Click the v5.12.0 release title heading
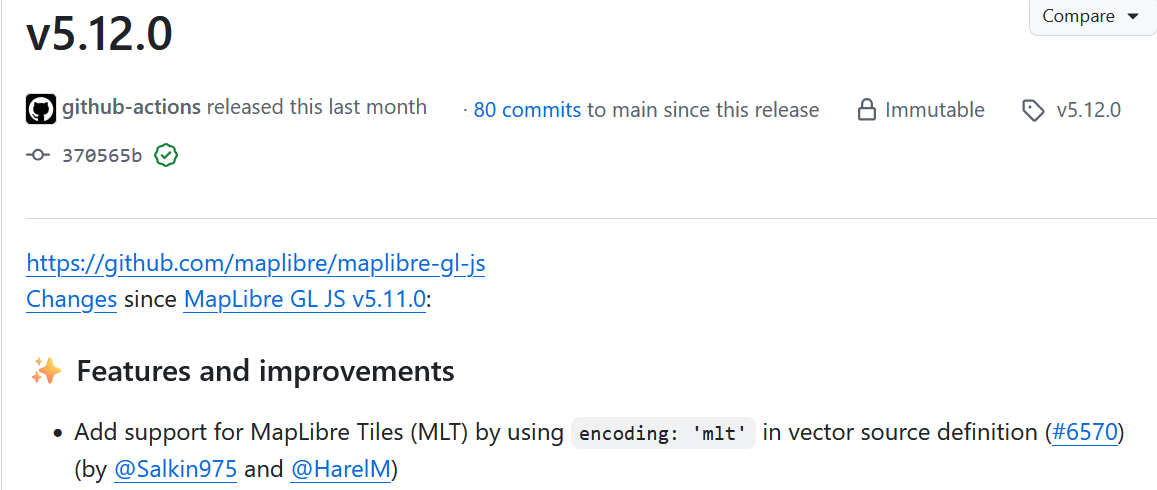This screenshot has width=1157, height=490. tap(99, 35)
